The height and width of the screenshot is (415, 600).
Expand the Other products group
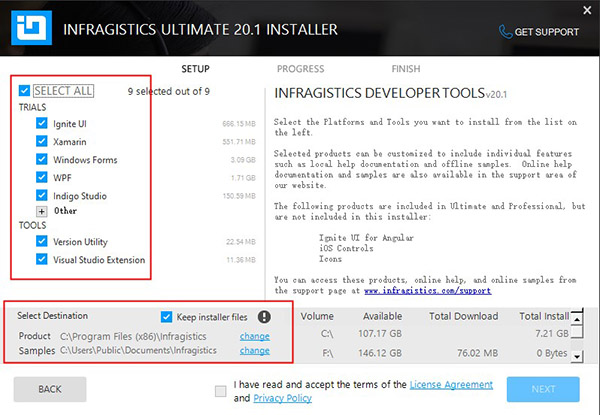(x=42, y=211)
